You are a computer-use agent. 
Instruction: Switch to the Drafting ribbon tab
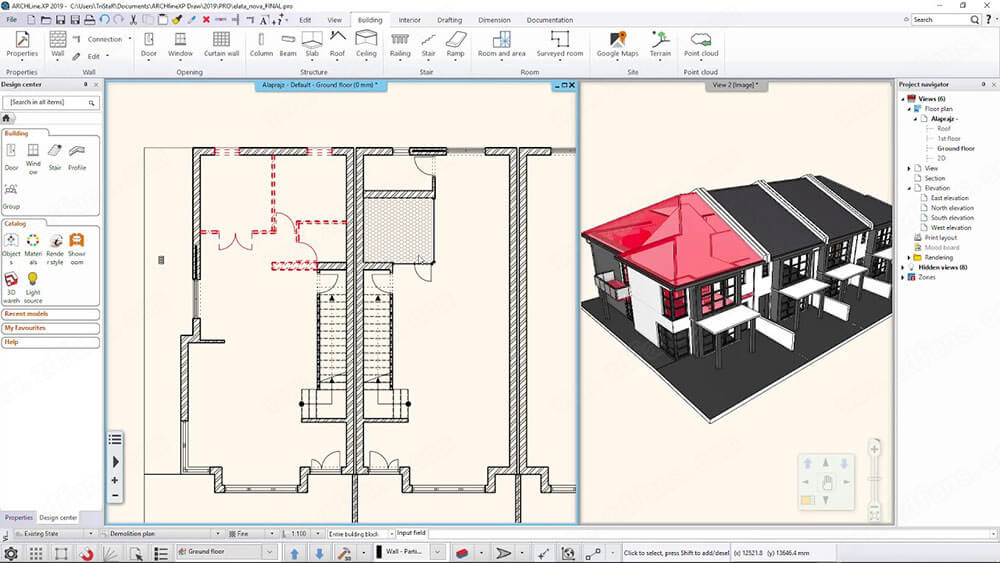pos(450,20)
